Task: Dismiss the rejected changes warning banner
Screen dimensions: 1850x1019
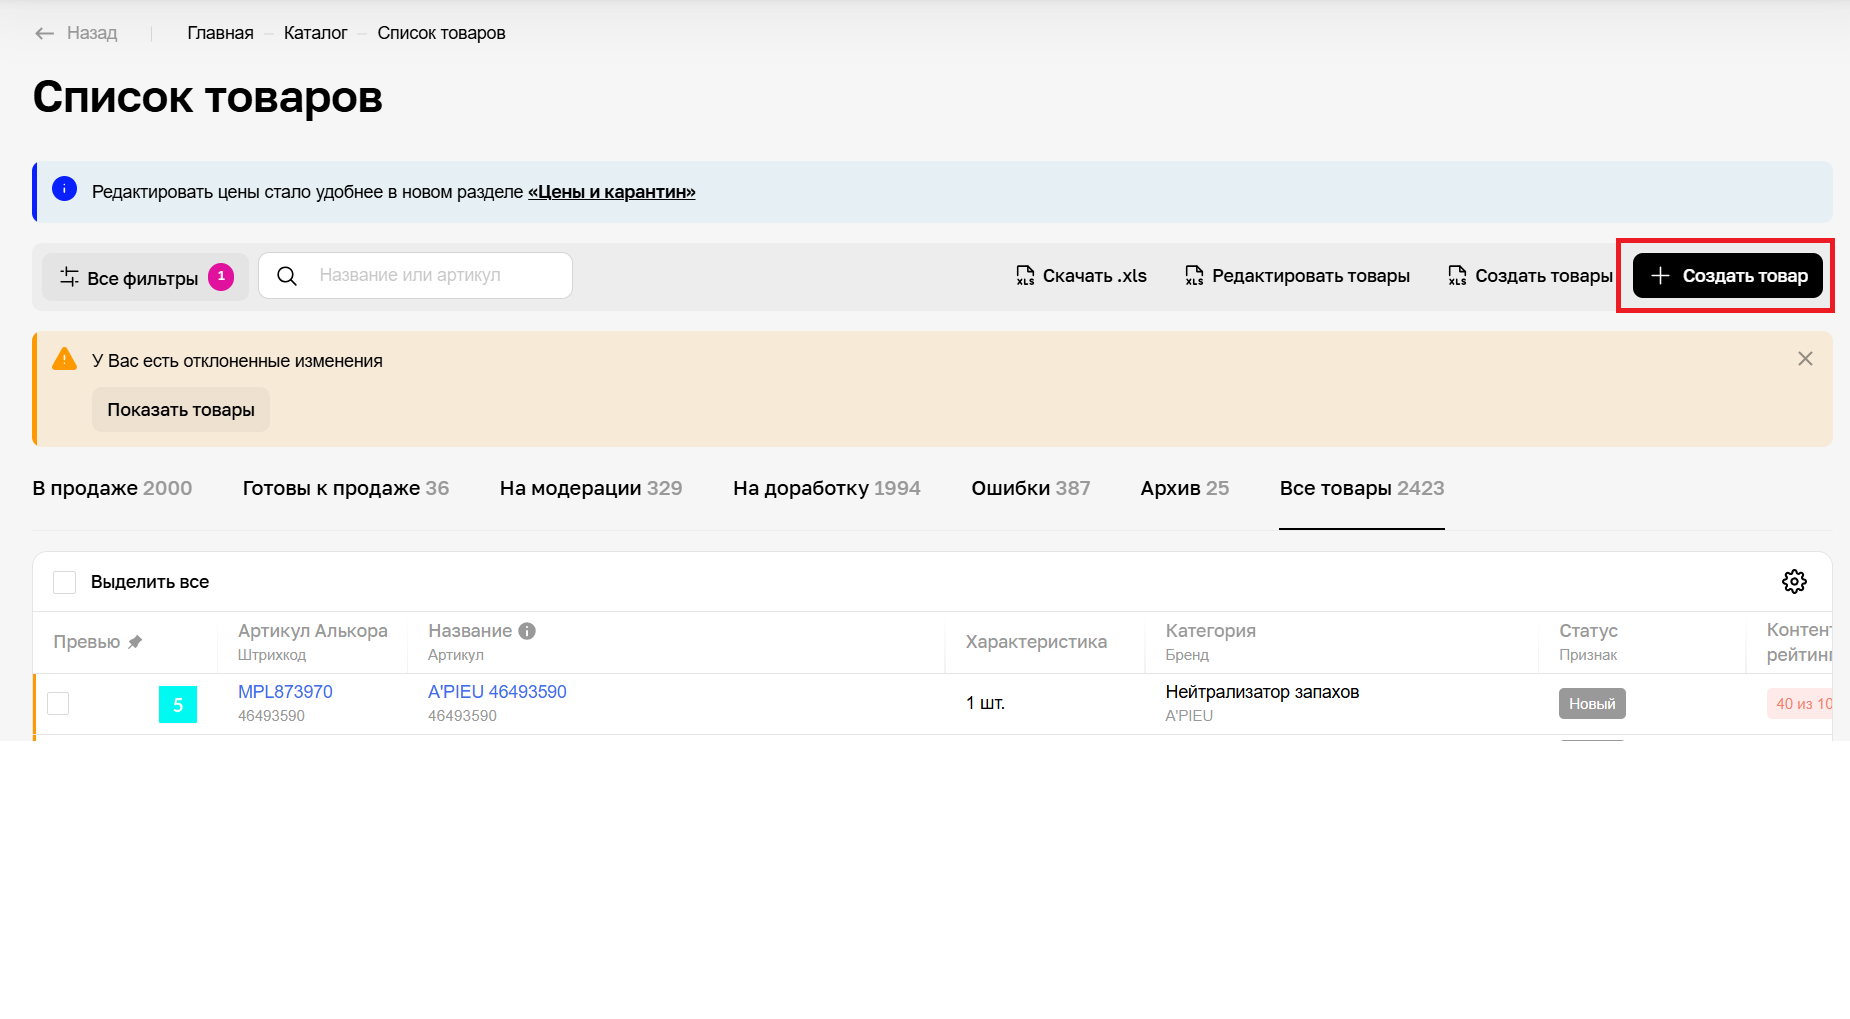Action: [1805, 359]
